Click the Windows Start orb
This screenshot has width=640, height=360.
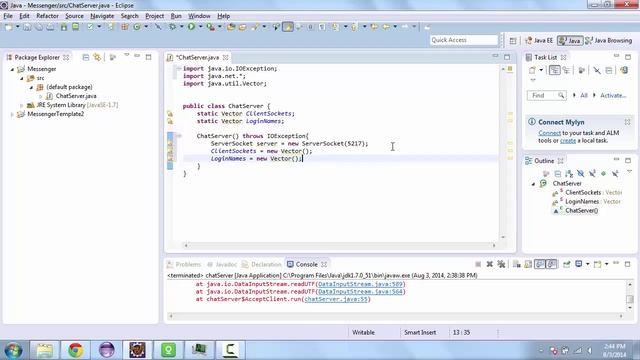point(13,350)
